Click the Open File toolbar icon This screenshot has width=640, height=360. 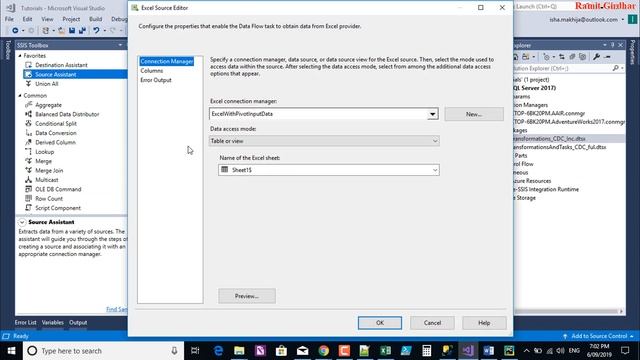click(61, 31)
